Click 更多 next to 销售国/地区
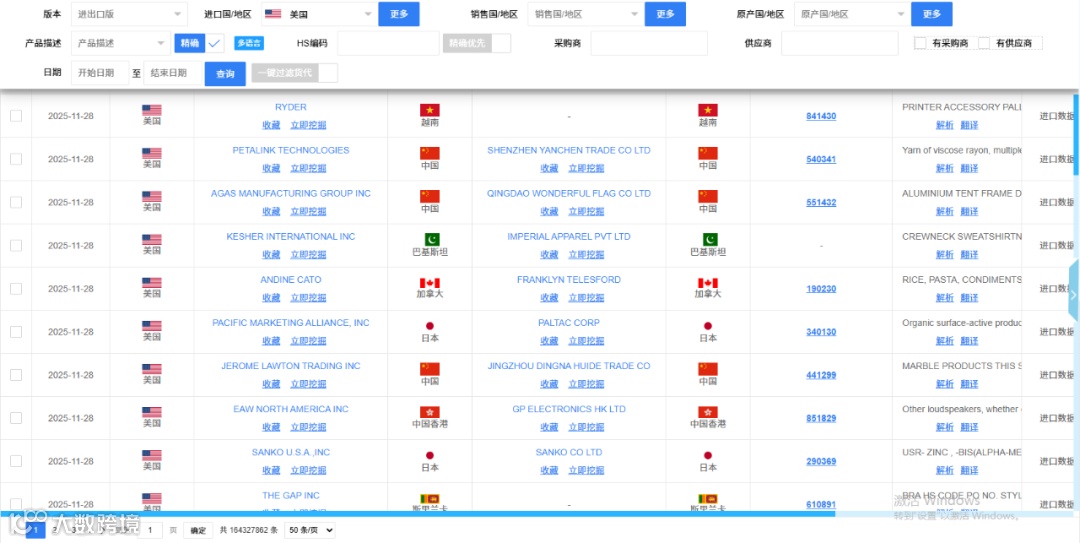The width and height of the screenshot is (1080, 543). pos(665,14)
